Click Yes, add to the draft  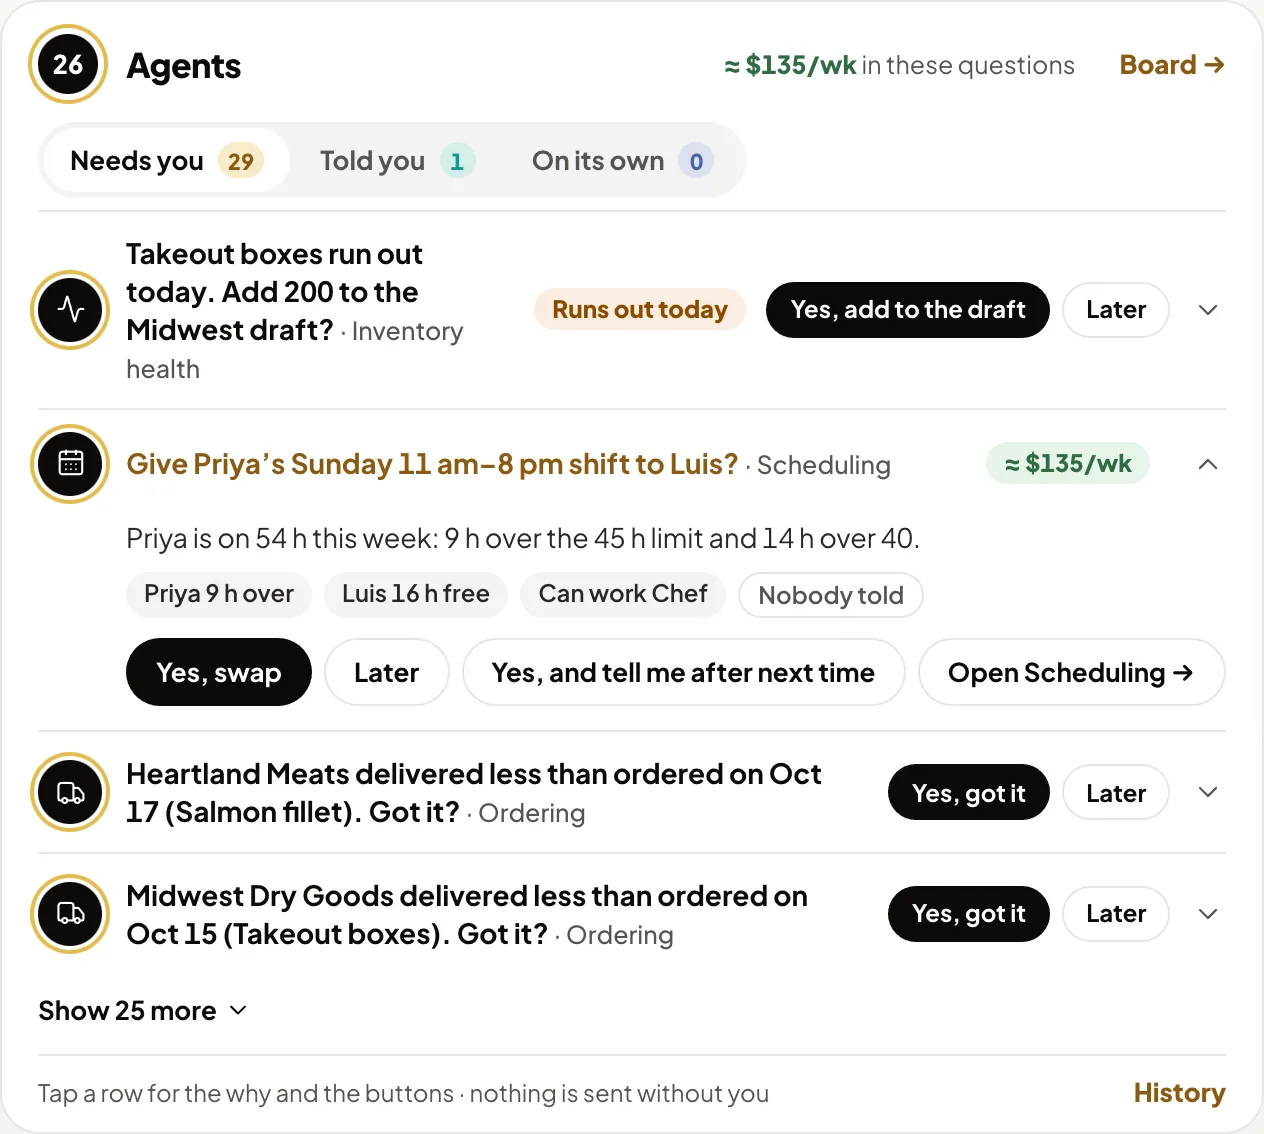[908, 310]
